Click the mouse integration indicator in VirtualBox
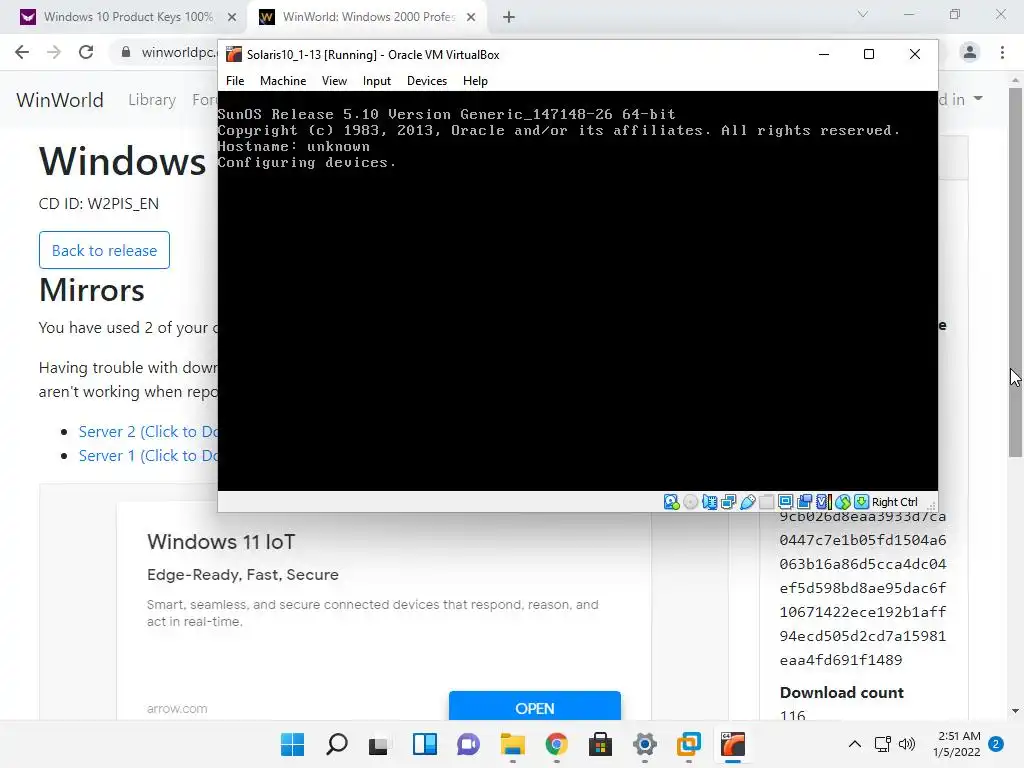The image size is (1024, 768). [842, 502]
